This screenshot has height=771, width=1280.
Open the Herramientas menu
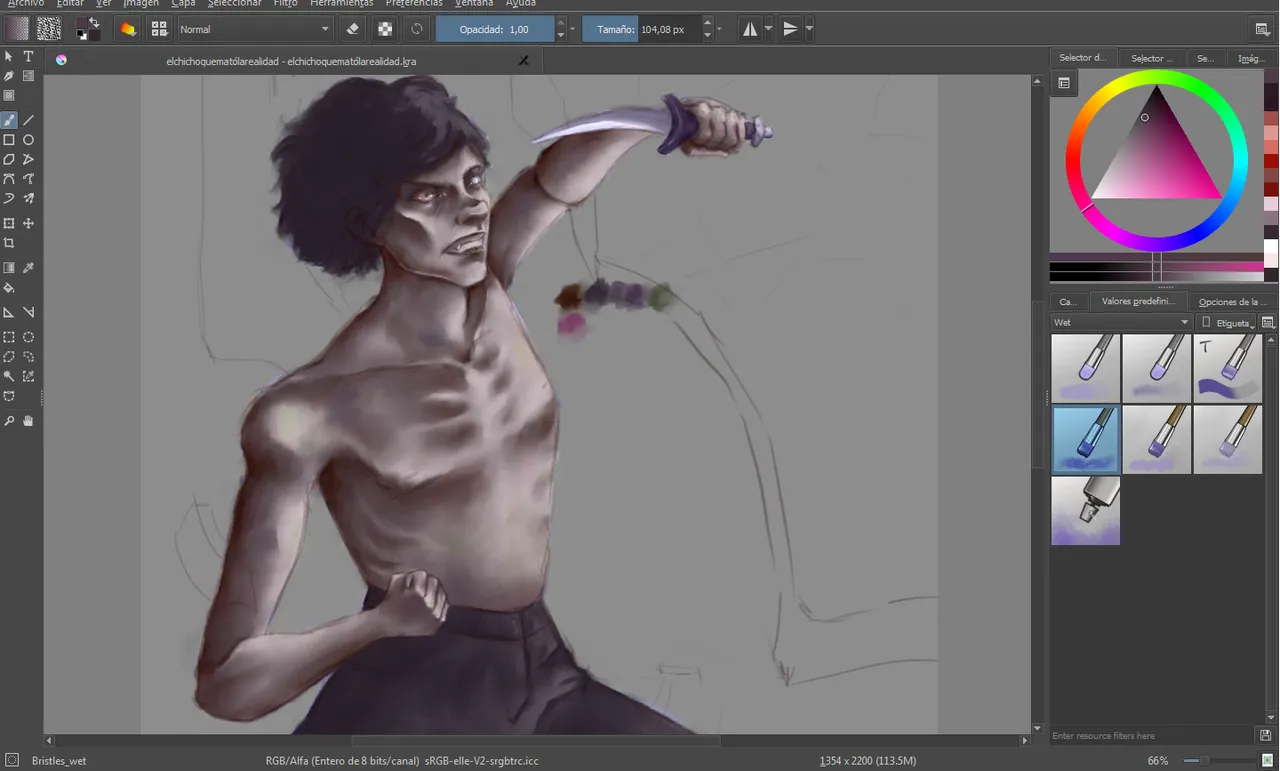341,3
